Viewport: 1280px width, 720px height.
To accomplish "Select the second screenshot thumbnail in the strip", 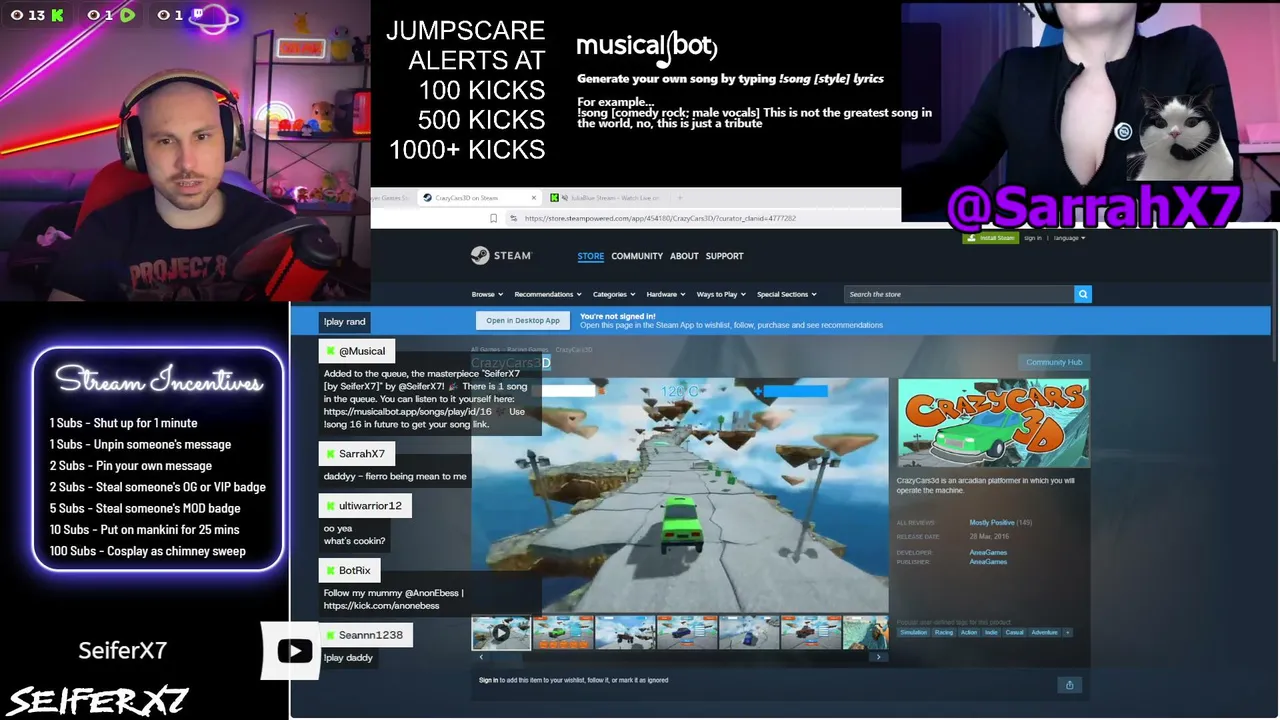I will tap(563, 633).
